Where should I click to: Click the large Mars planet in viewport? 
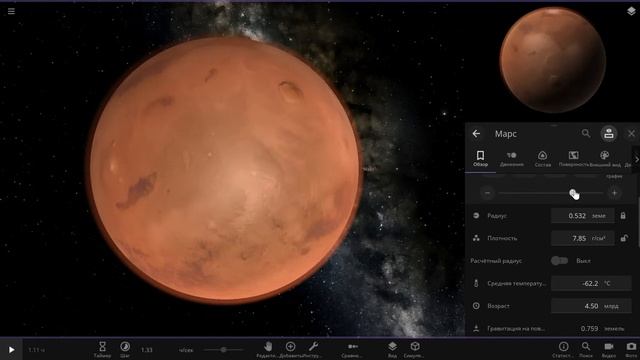(x=224, y=171)
